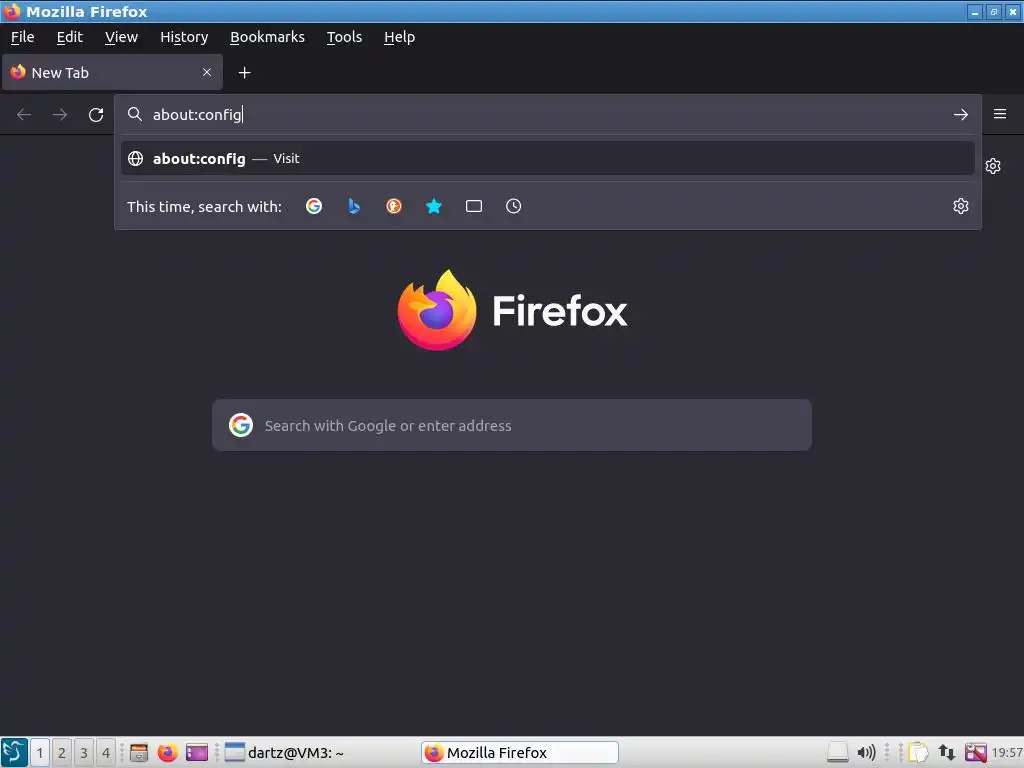Image resolution: width=1024 pixels, height=768 pixels.
Task: Open the File menu
Action: (22, 37)
